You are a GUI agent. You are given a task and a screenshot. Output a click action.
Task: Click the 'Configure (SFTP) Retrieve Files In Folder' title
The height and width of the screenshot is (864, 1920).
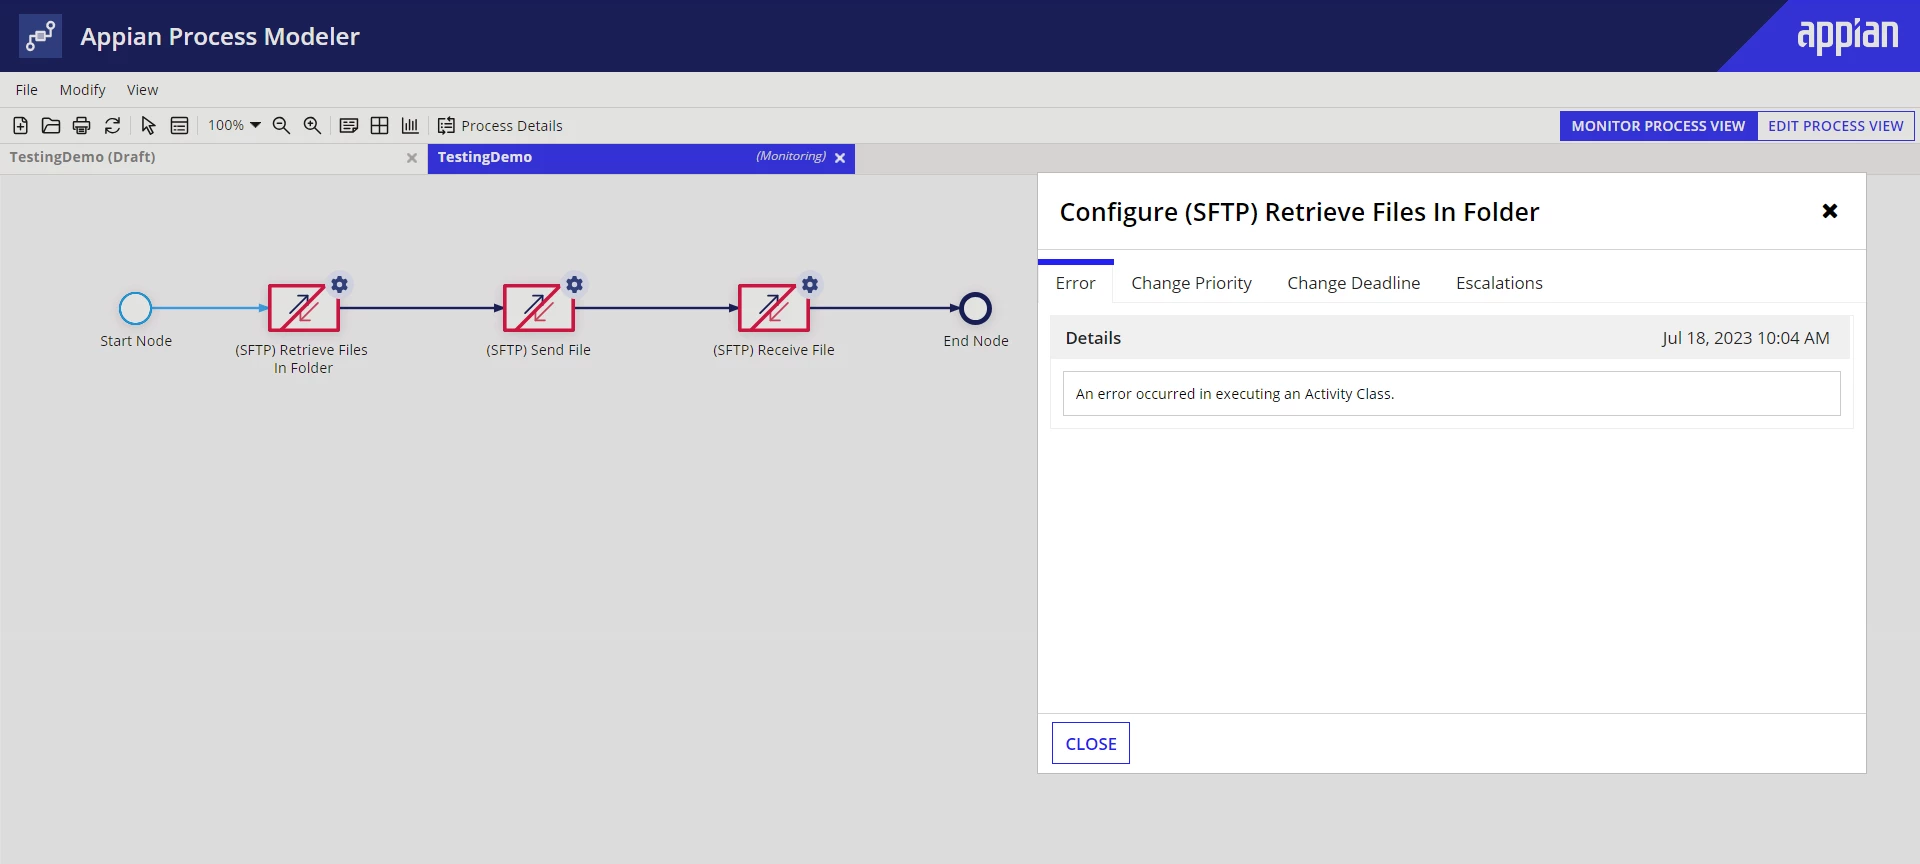(x=1299, y=212)
